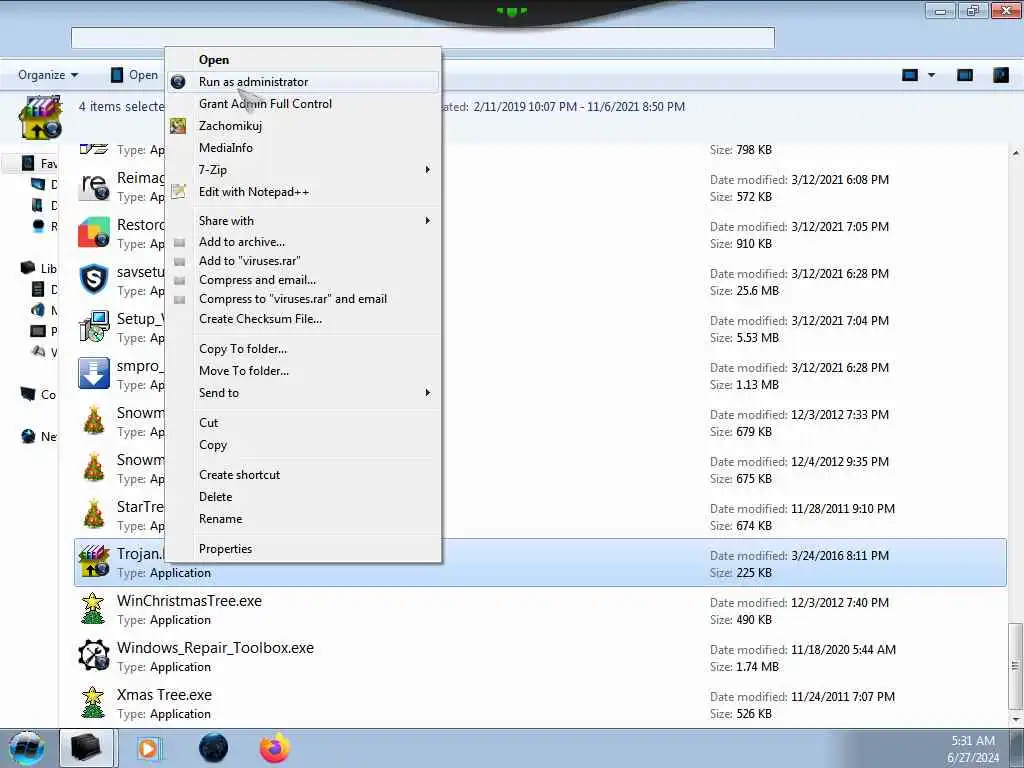Expand the Send to submenu arrow
This screenshot has height=768, width=1024.
428,392
